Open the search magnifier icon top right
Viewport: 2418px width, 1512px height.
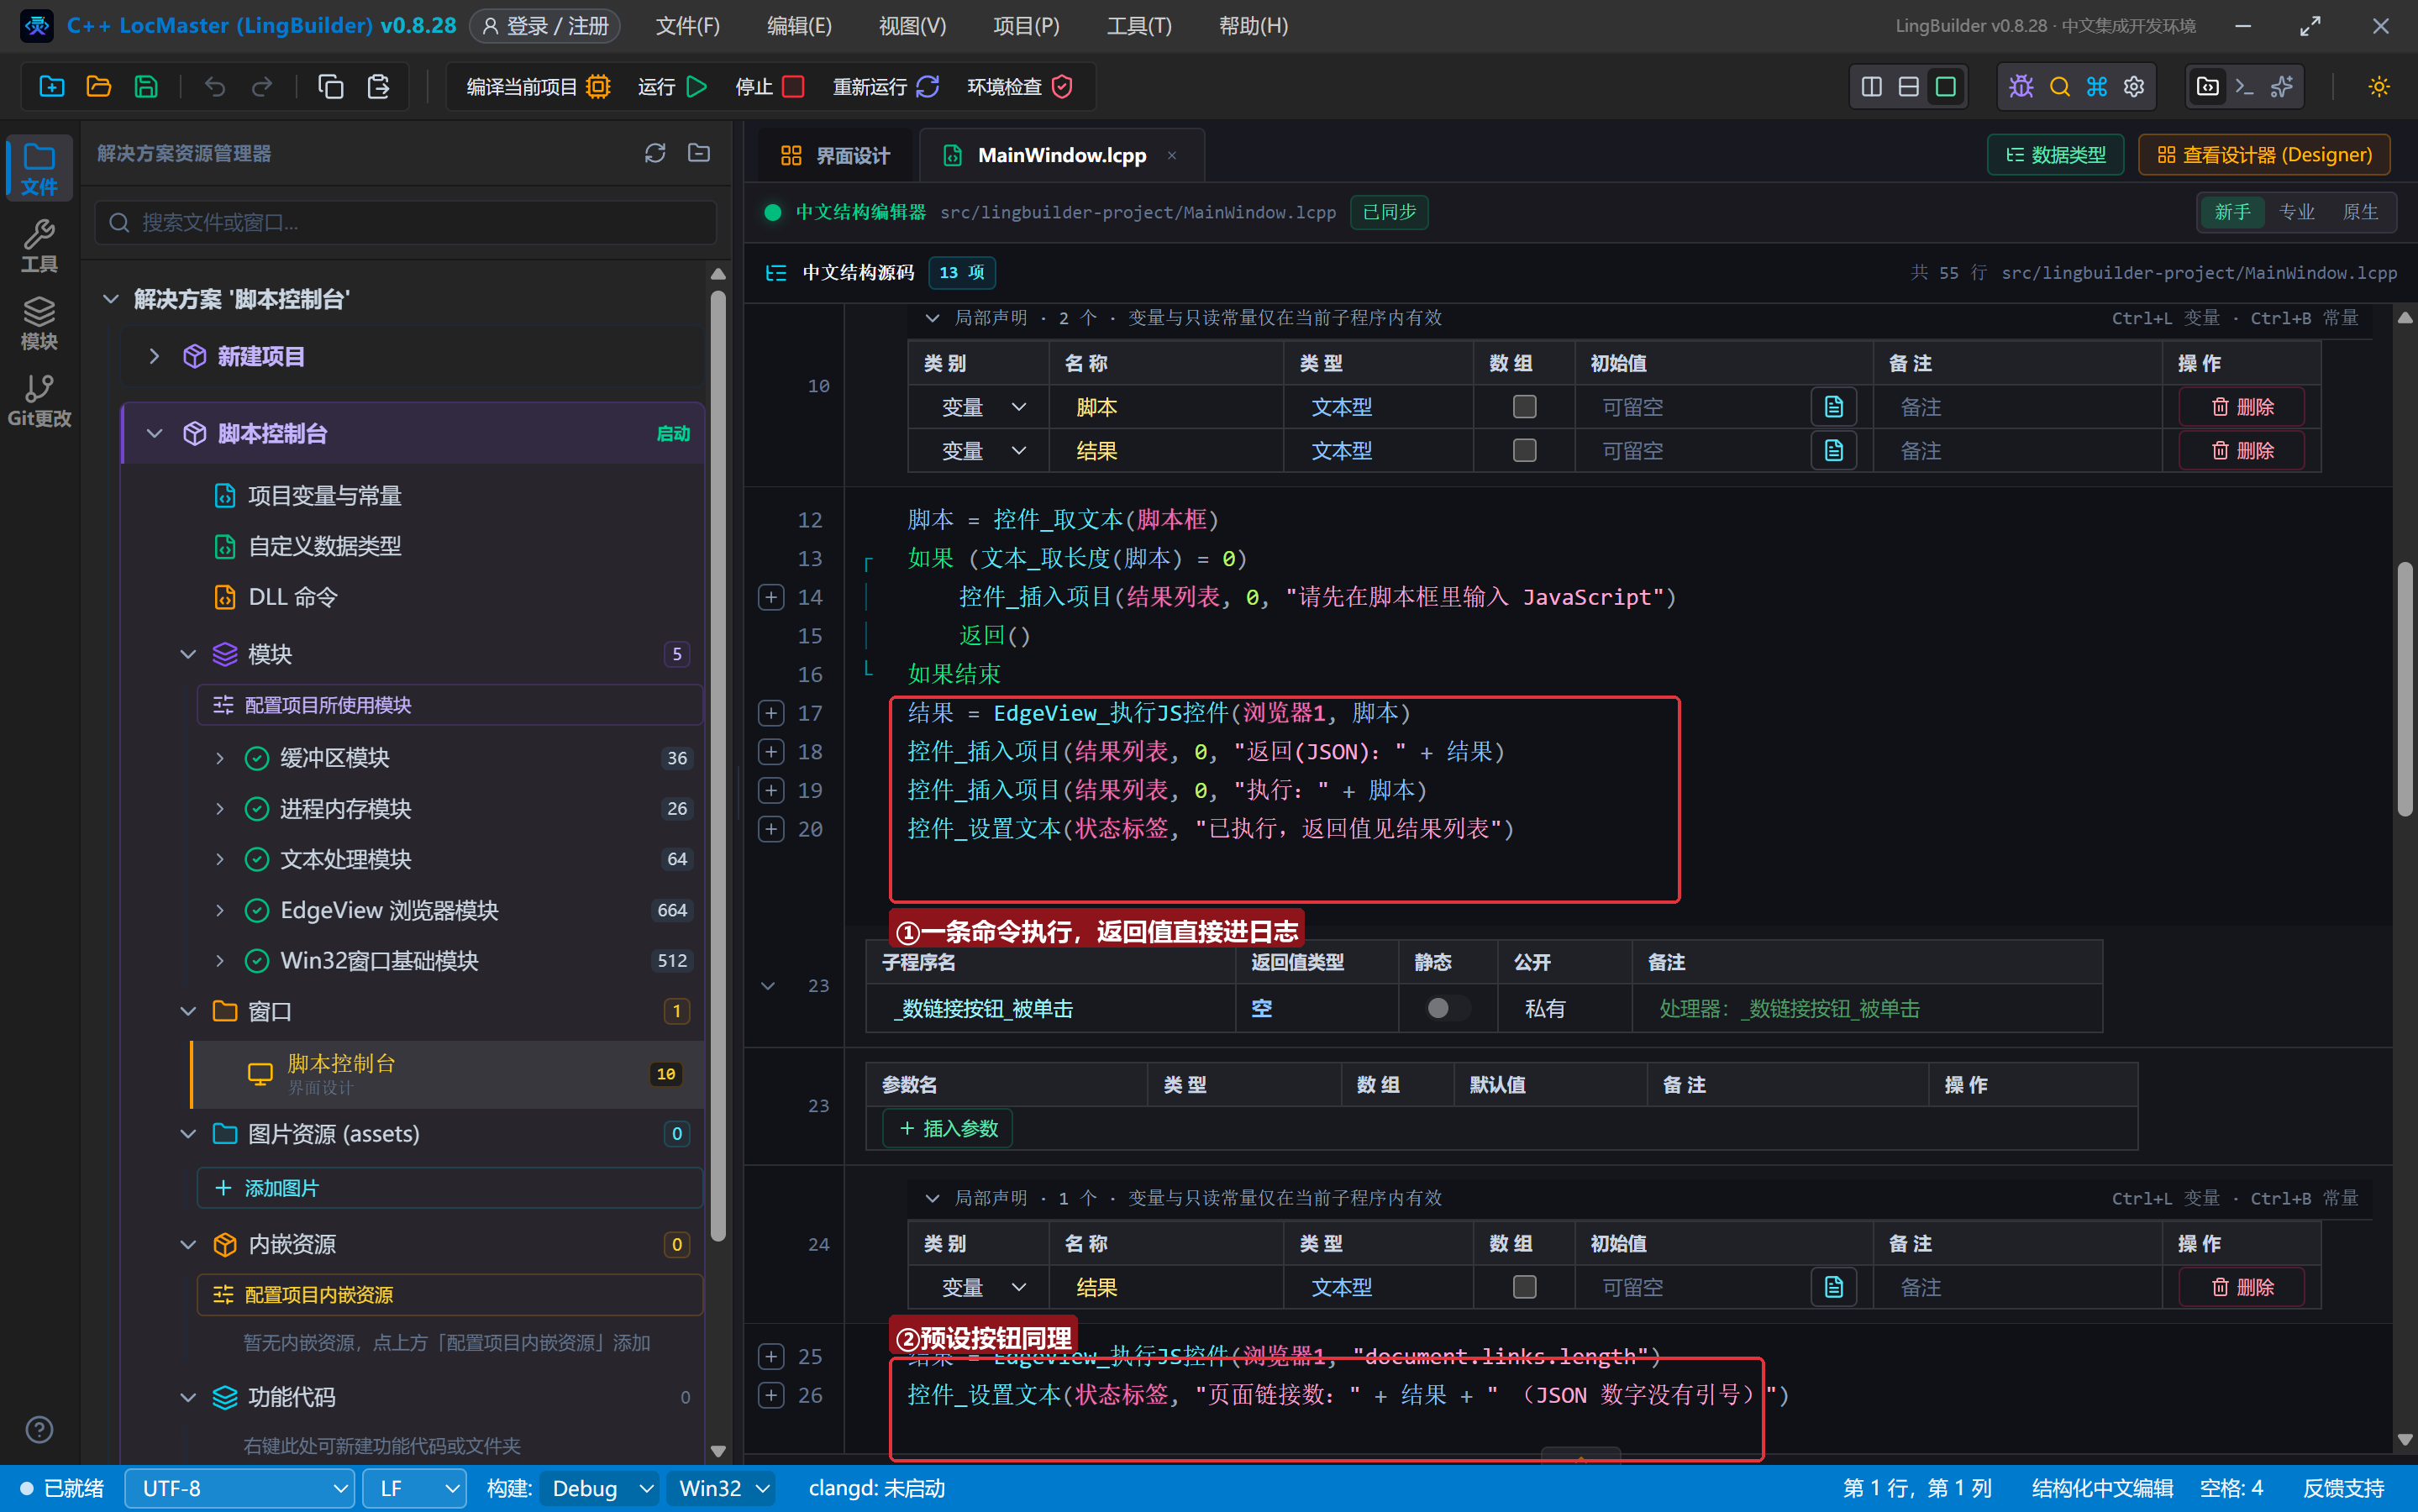coord(2060,87)
